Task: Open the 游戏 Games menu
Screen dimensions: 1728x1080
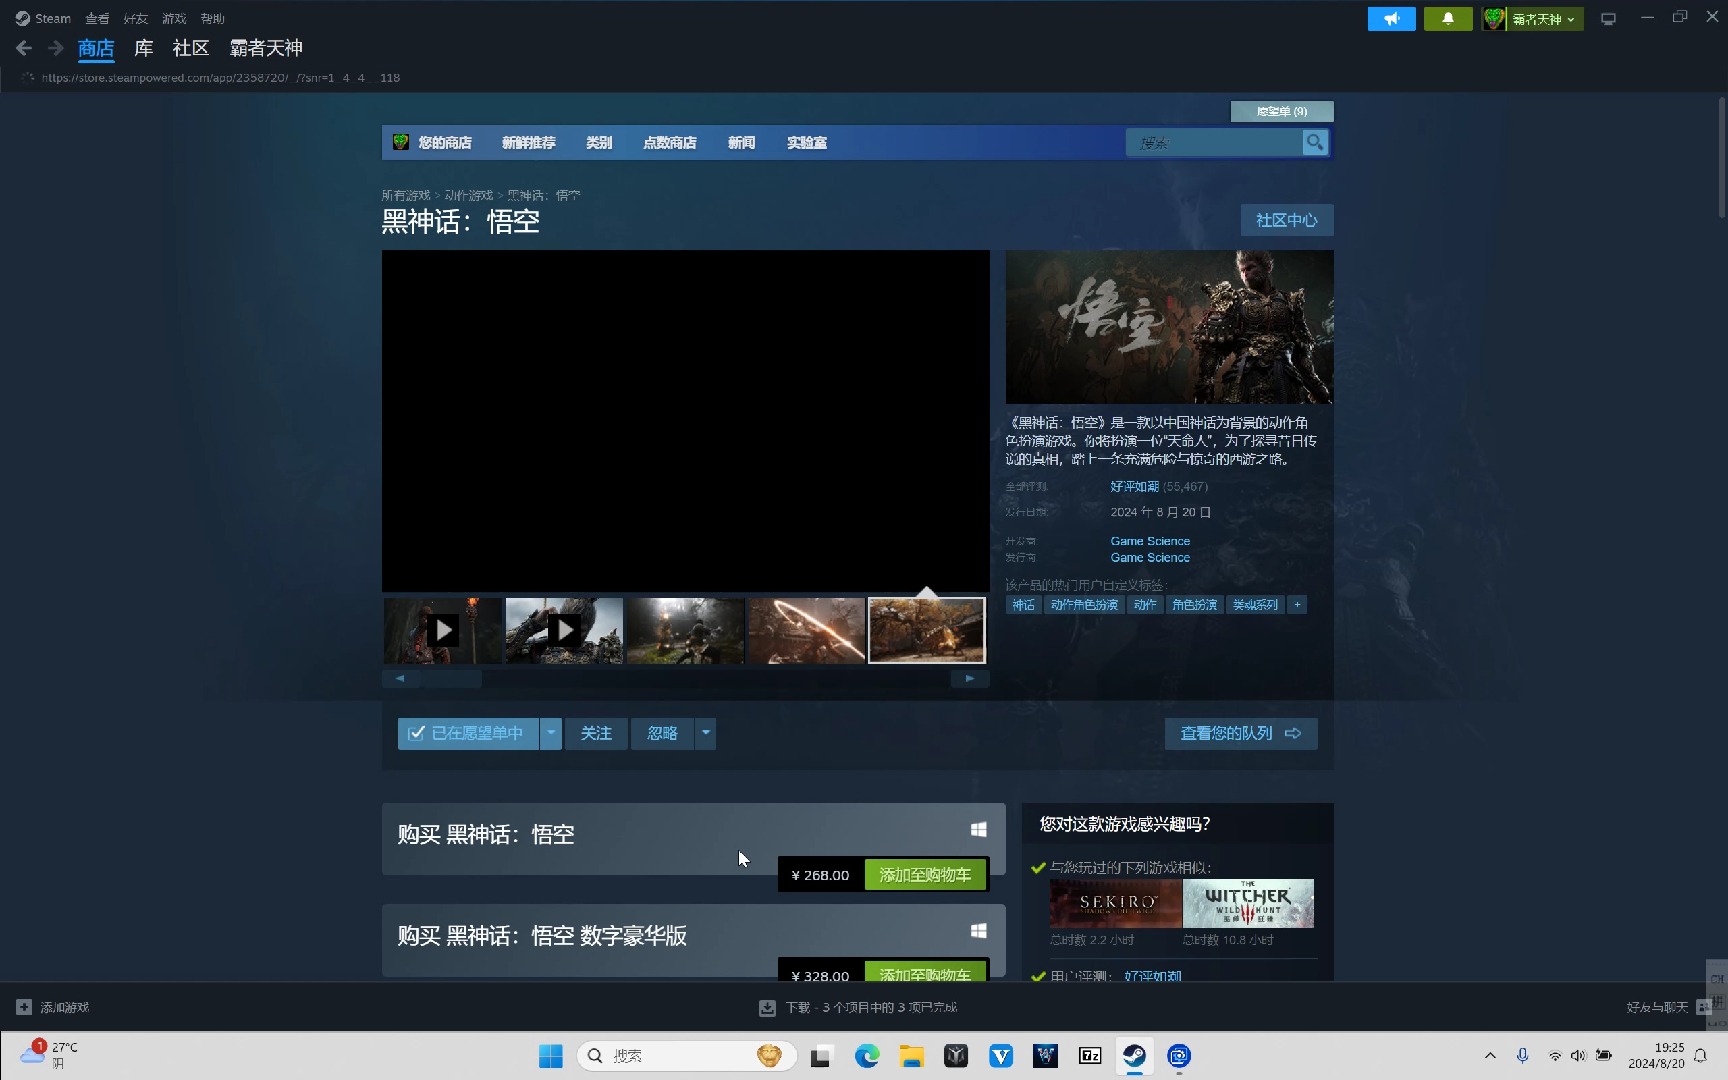Action: (174, 19)
